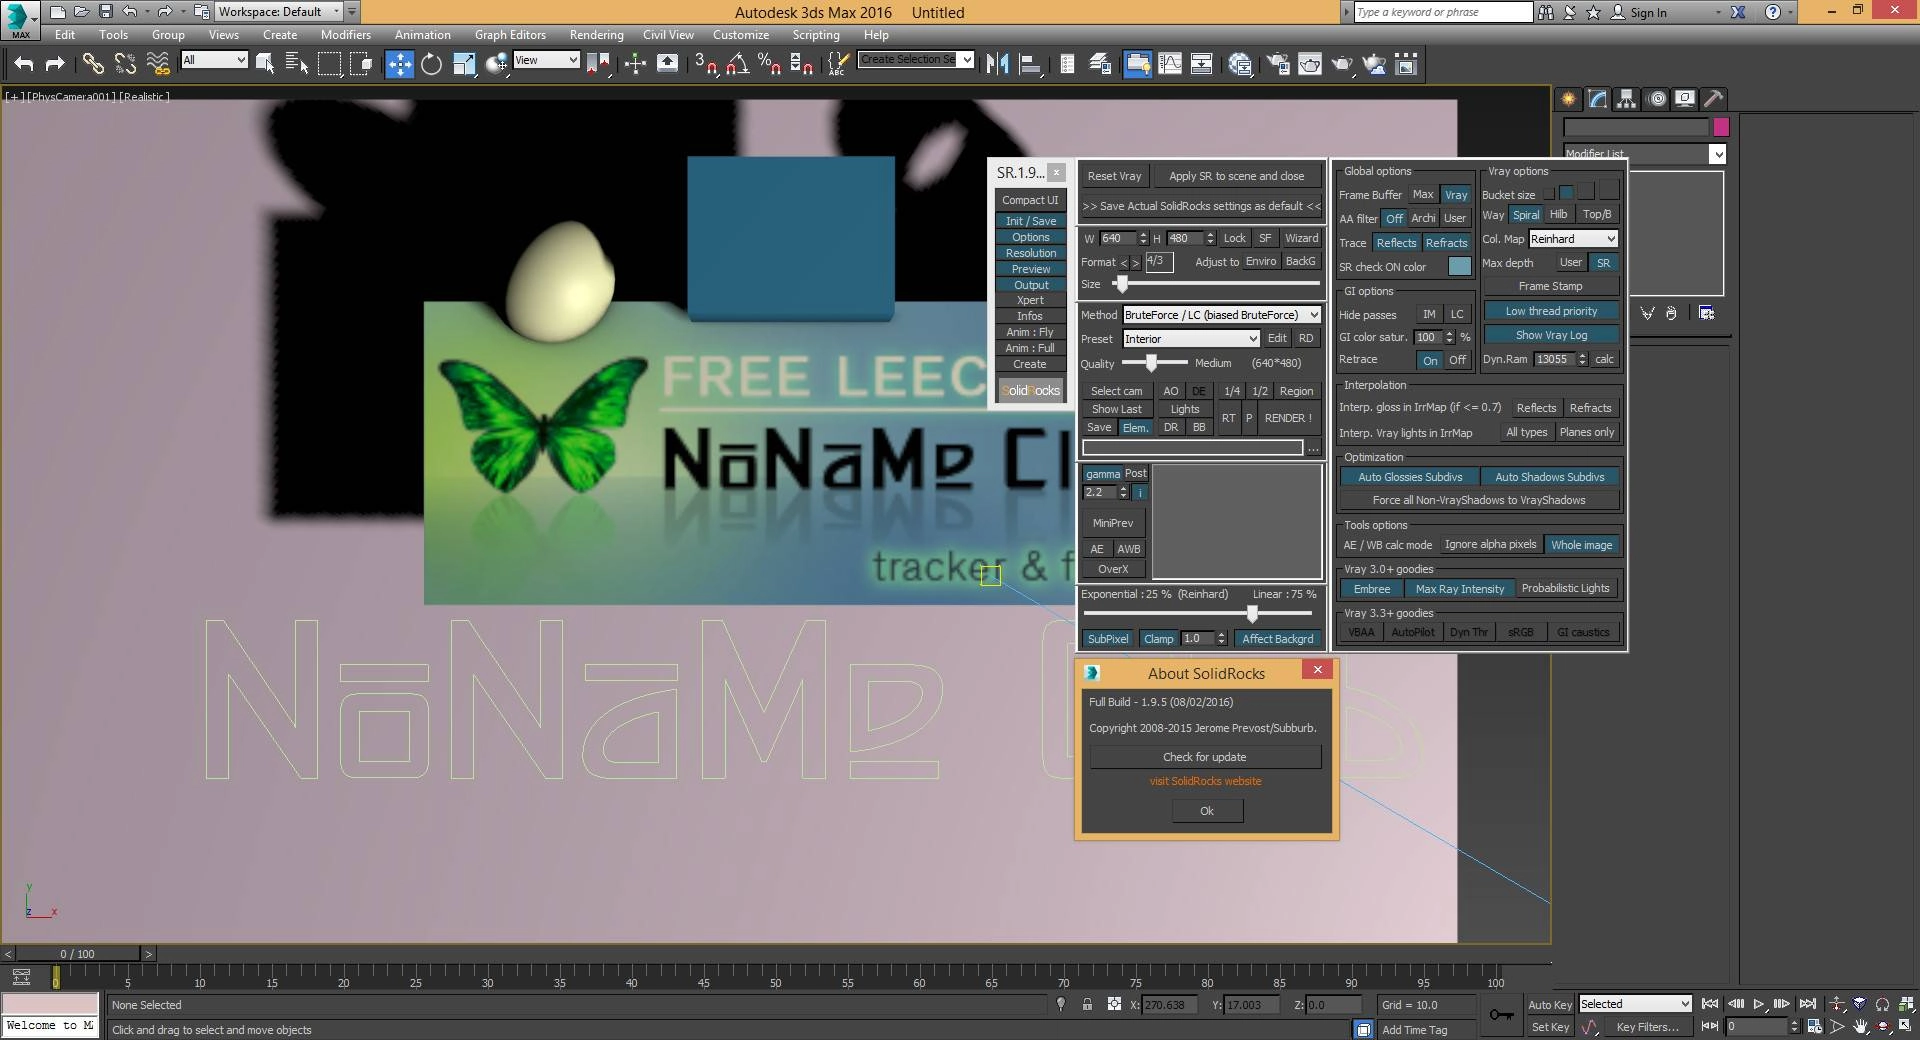
Task: Toggle Low thread priority option
Action: (x=1551, y=311)
